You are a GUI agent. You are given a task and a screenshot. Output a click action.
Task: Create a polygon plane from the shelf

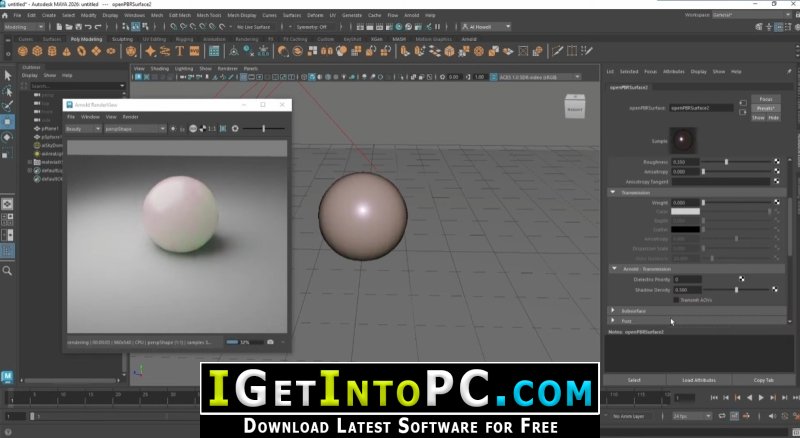click(96, 51)
